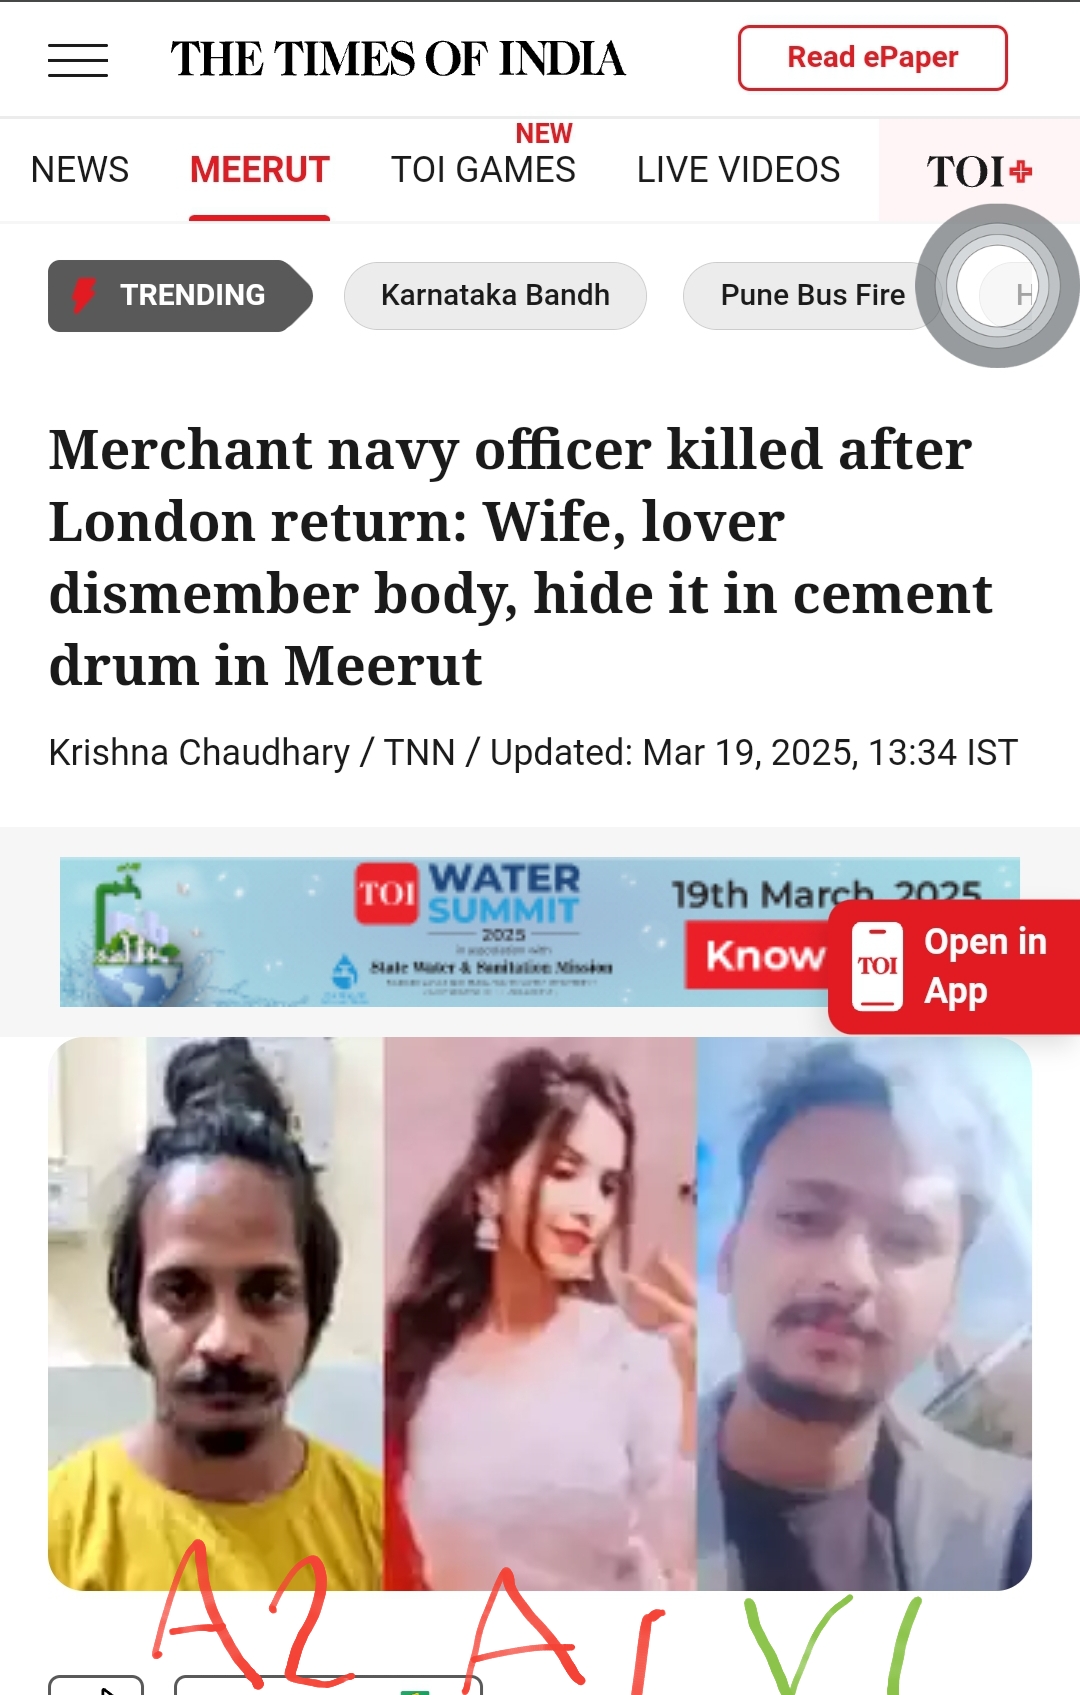Open the article photo of three people
The image size is (1080, 1695).
[540, 1313]
